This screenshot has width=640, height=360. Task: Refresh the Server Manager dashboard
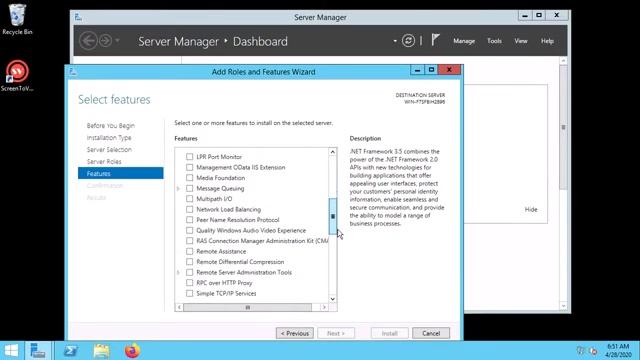click(x=408, y=40)
